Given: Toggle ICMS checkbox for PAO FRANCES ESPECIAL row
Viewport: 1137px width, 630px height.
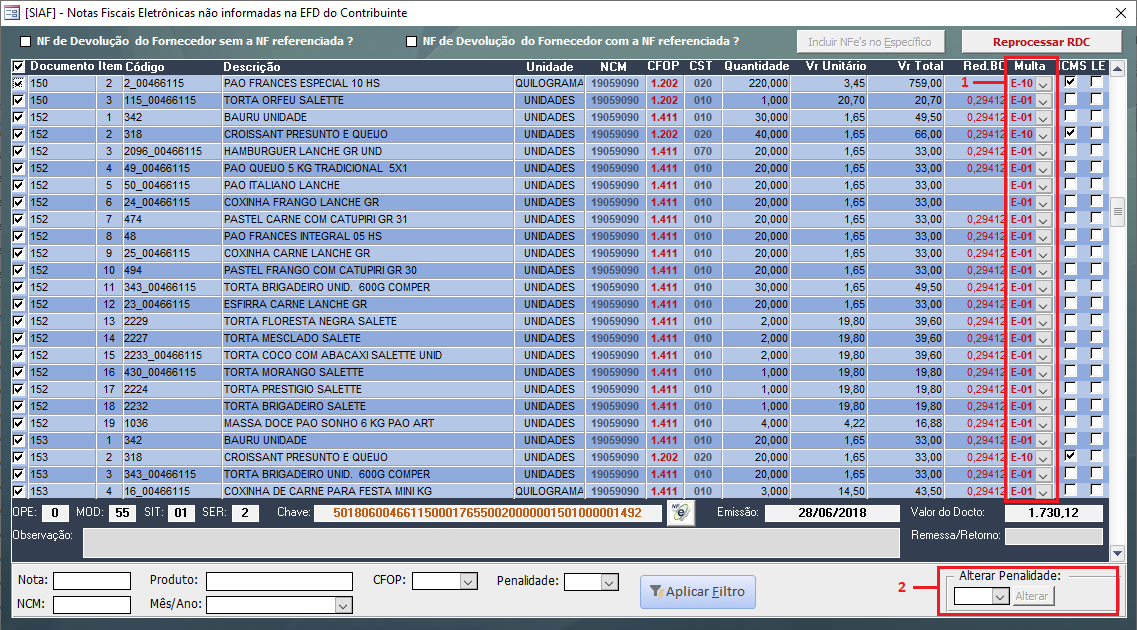Looking at the screenshot, I should [x=1071, y=83].
